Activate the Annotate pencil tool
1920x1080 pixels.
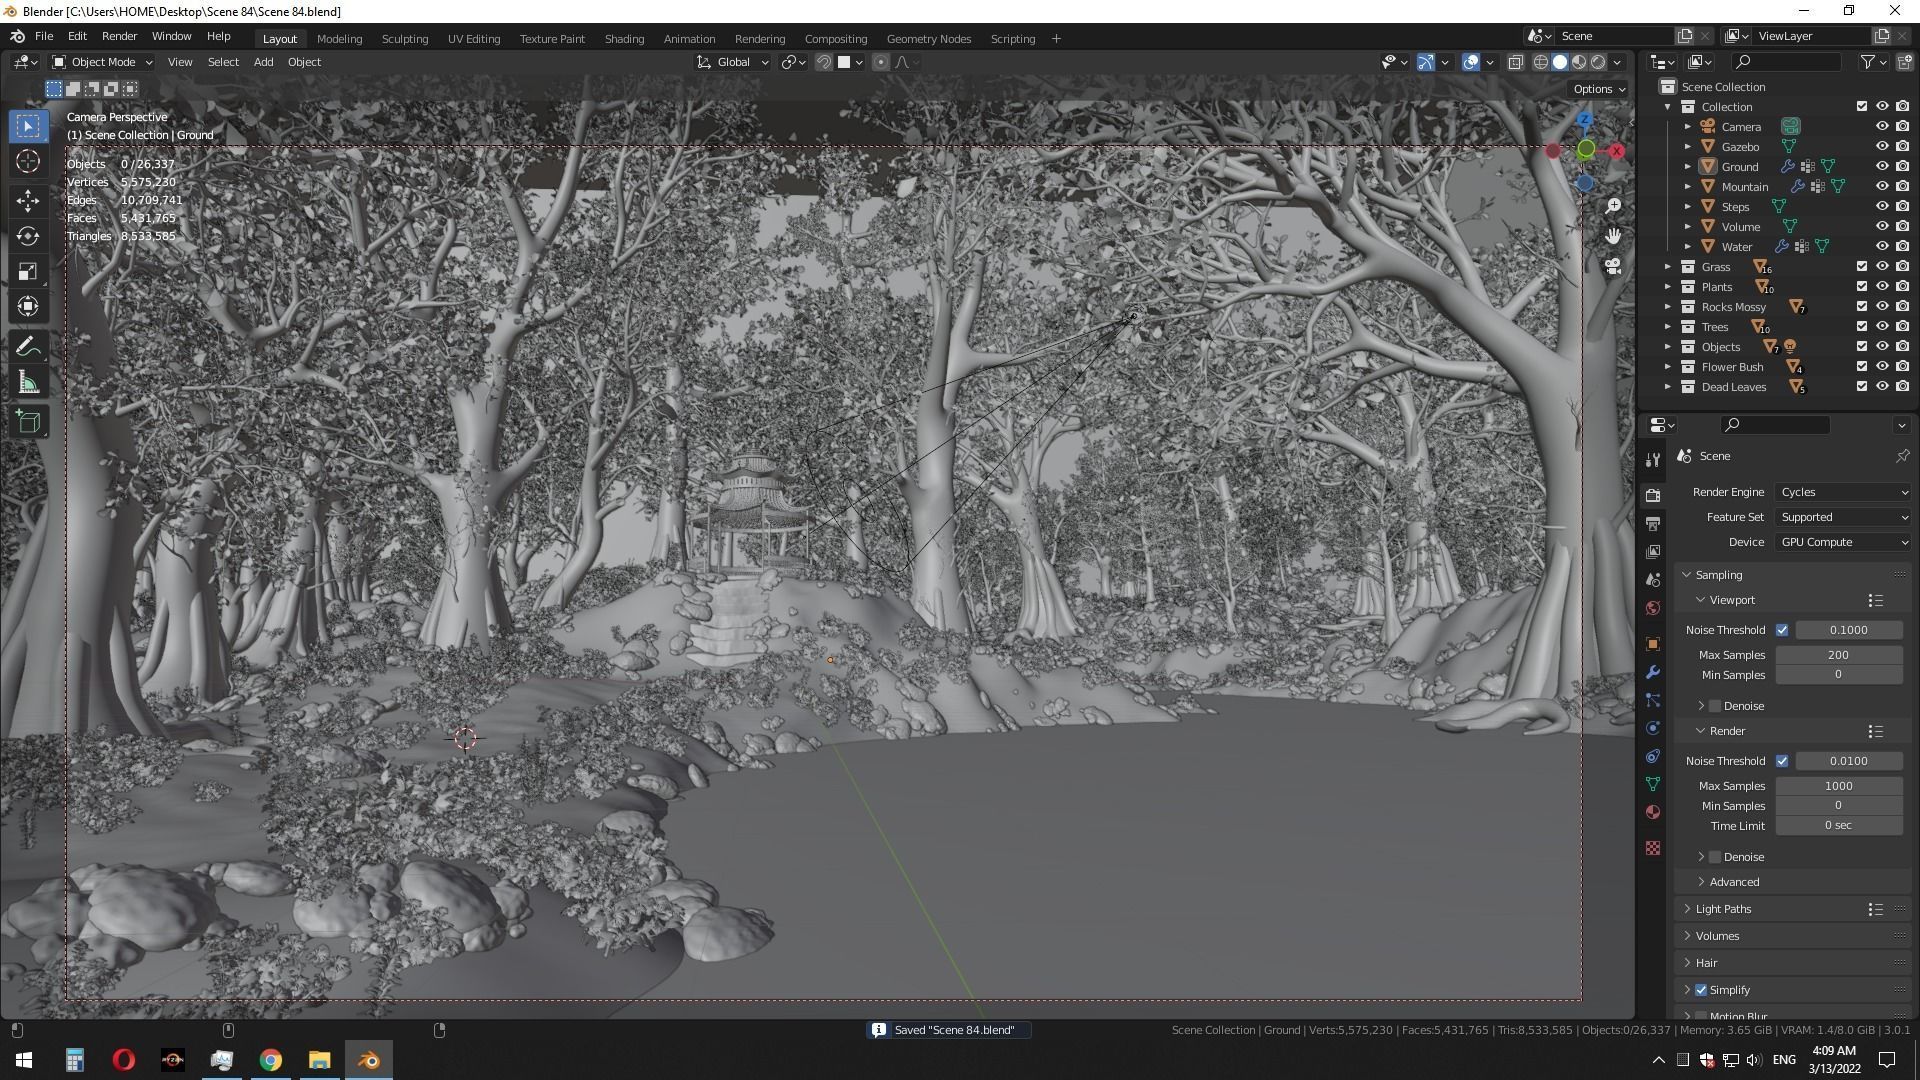(x=28, y=347)
